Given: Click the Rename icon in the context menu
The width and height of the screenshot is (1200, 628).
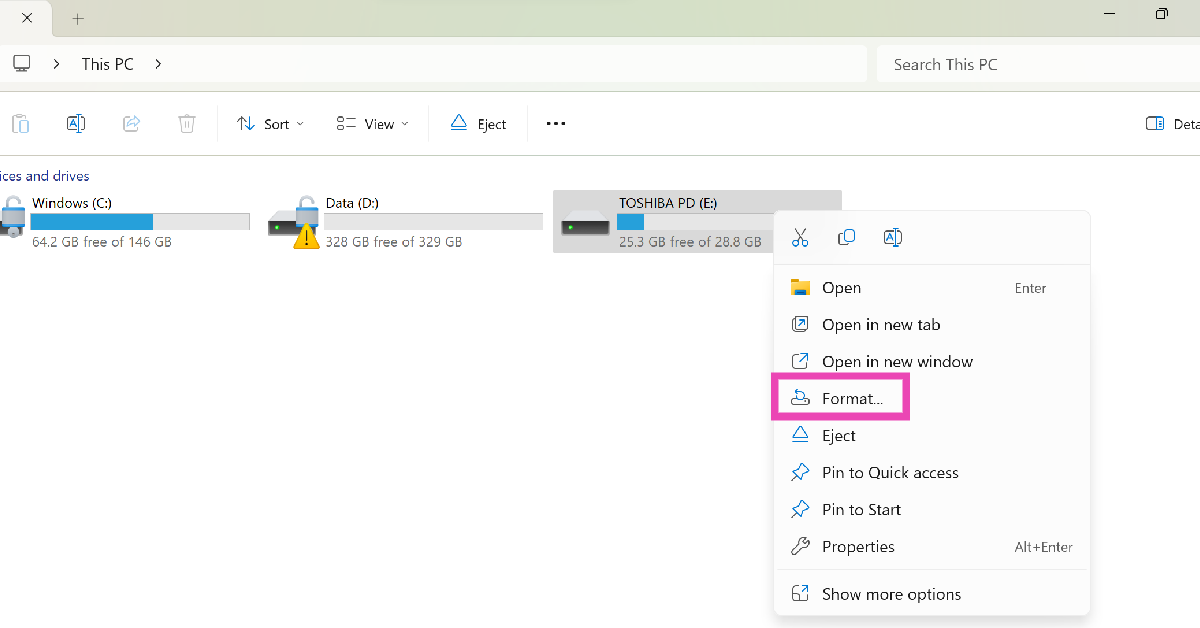Looking at the screenshot, I should click(892, 237).
